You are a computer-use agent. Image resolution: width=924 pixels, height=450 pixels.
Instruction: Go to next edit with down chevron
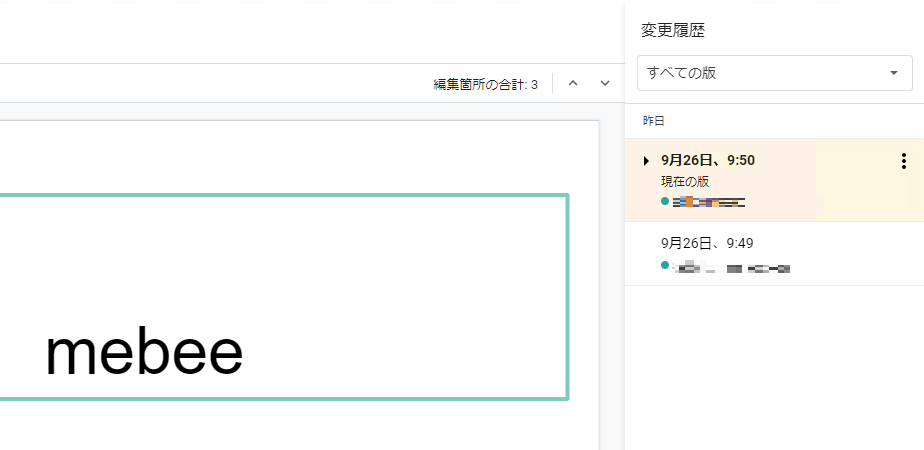(605, 84)
